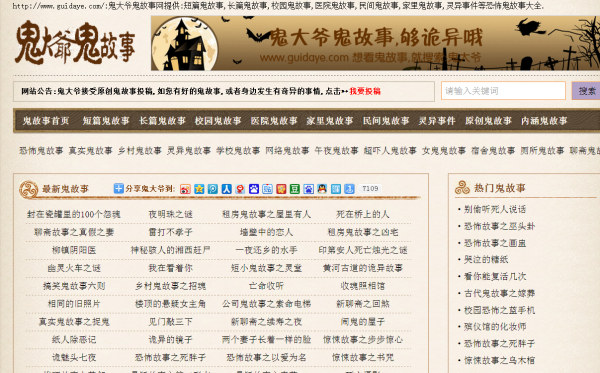This screenshot has width=600, height=373.
Task: Click the red flower share icon
Action: pos(281,189)
